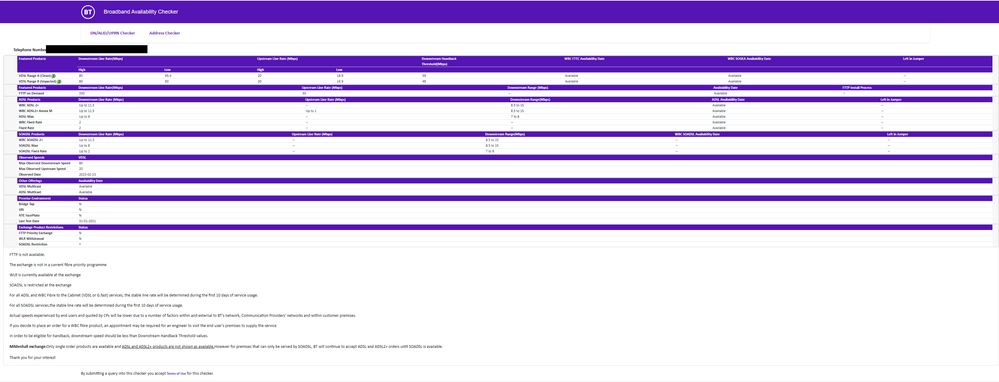Viewport: 999px width, 382px height.
Task: Select the WBC SOADSL 2+ row label
Action: coord(30,139)
